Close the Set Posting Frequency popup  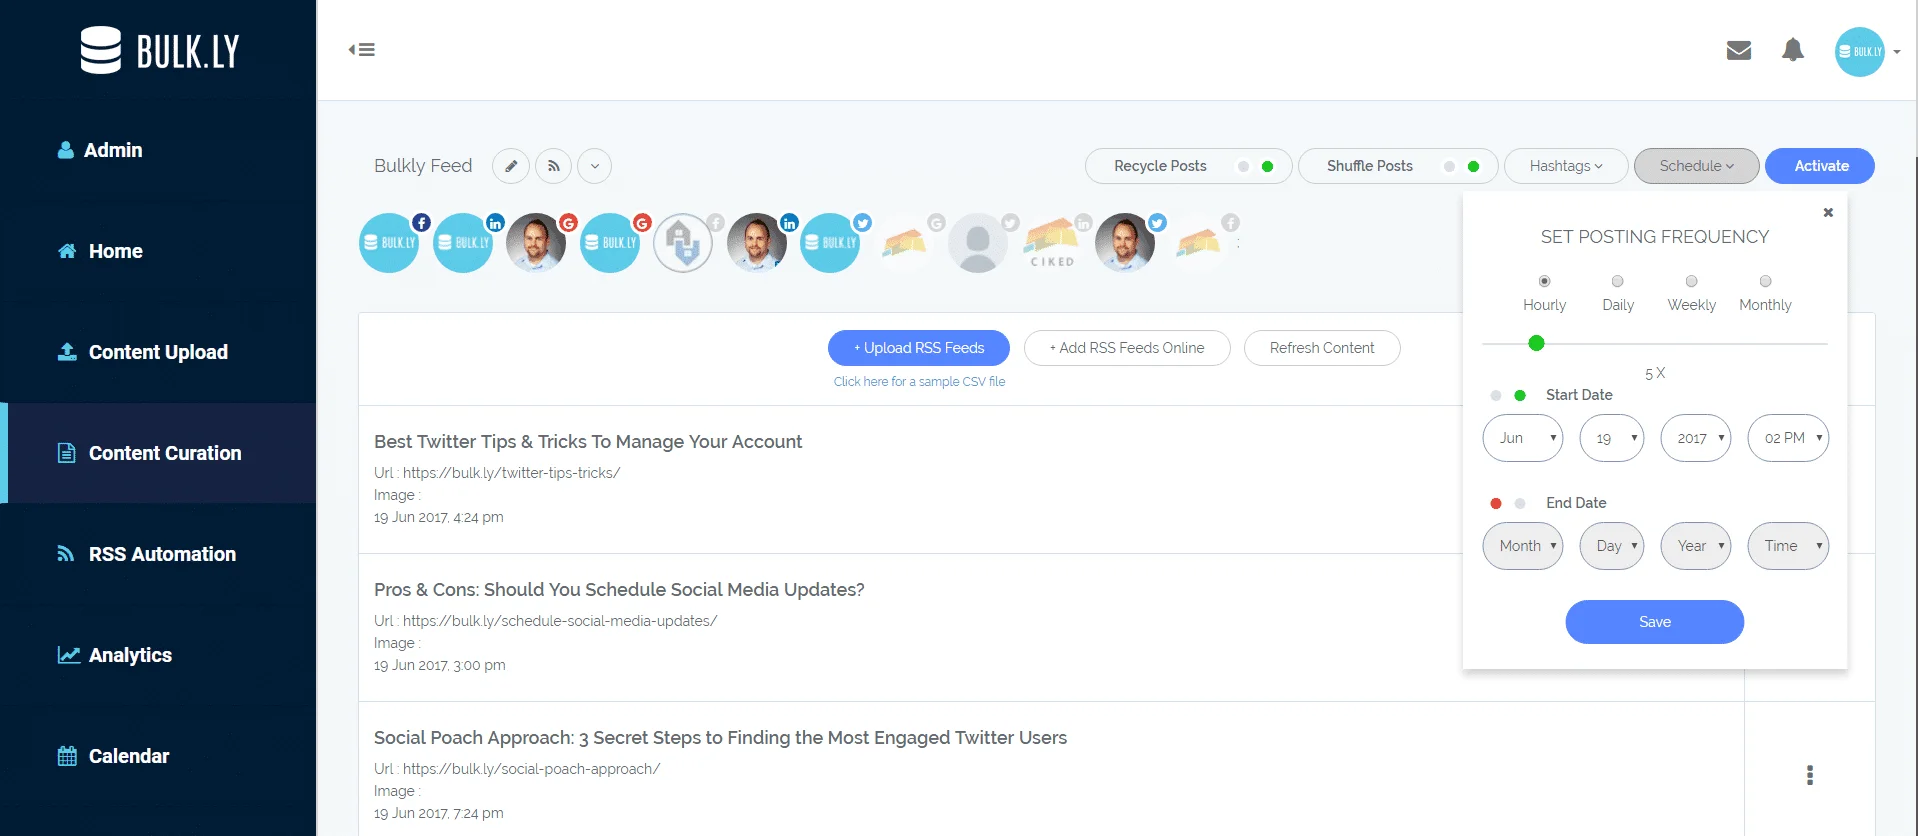click(x=1827, y=212)
